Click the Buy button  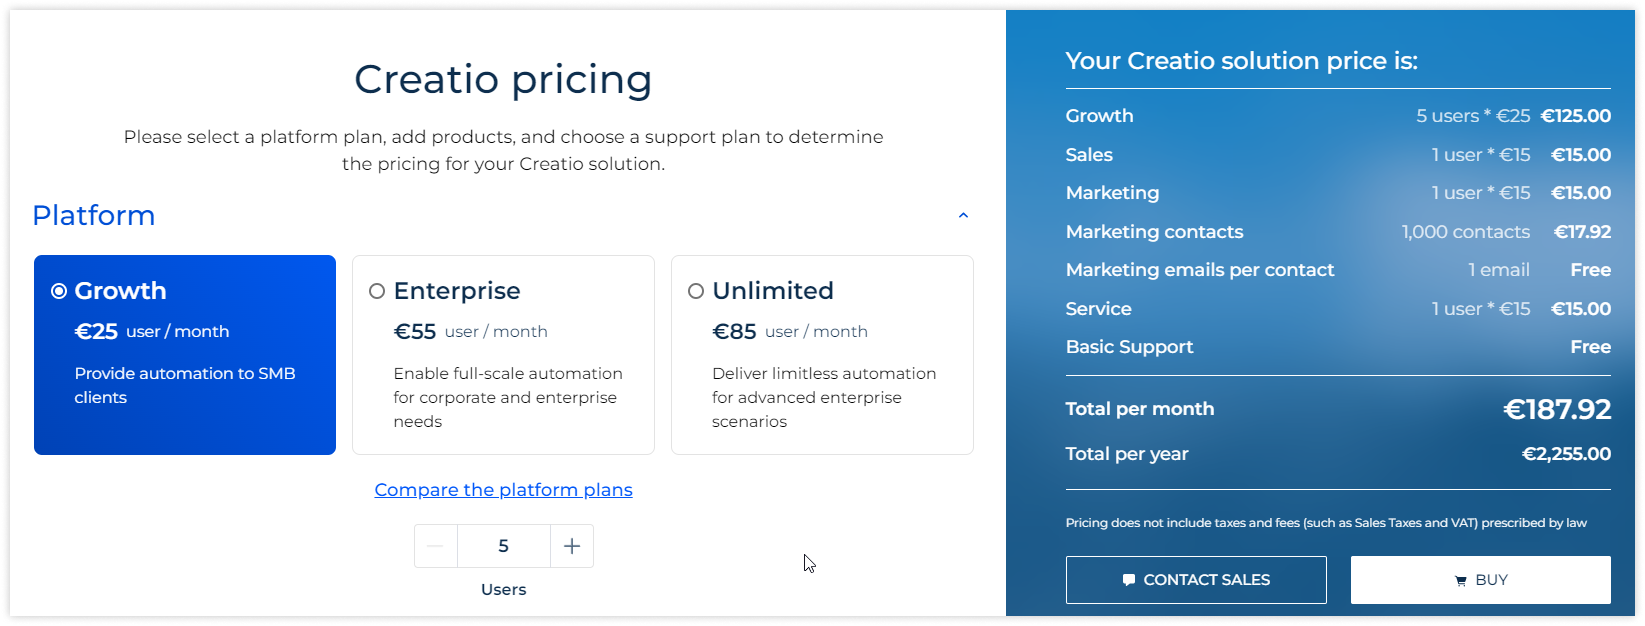pos(1481,580)
